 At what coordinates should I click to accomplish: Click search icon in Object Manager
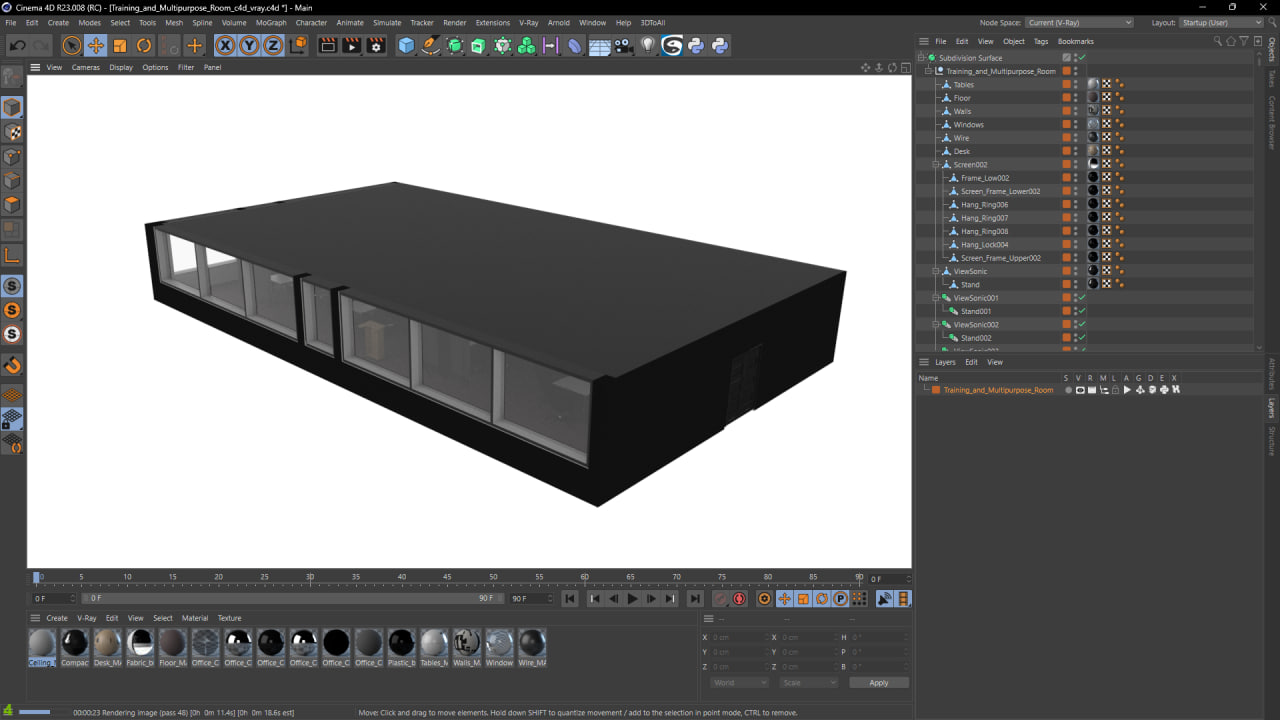pyautogui.click(x=1217, y=41)
